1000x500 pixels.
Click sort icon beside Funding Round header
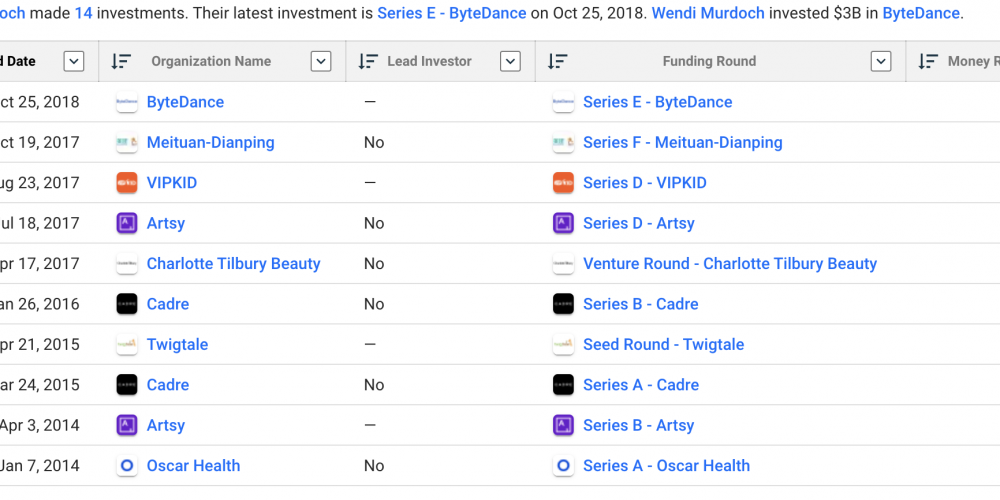557,61
